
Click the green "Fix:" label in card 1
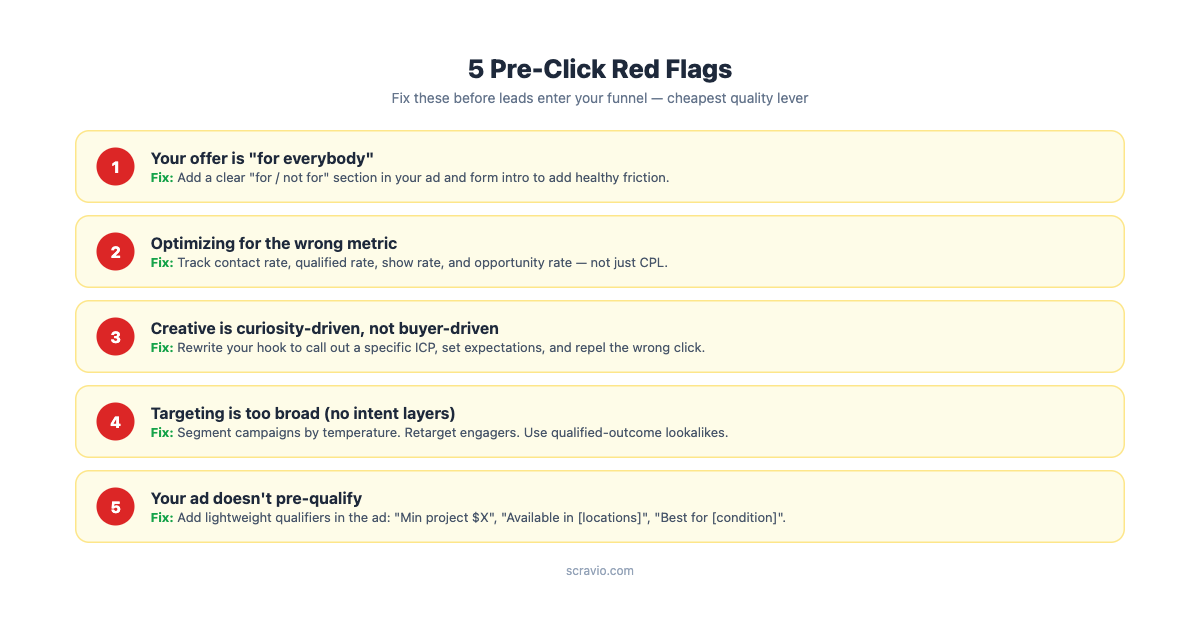pos(162,178)
